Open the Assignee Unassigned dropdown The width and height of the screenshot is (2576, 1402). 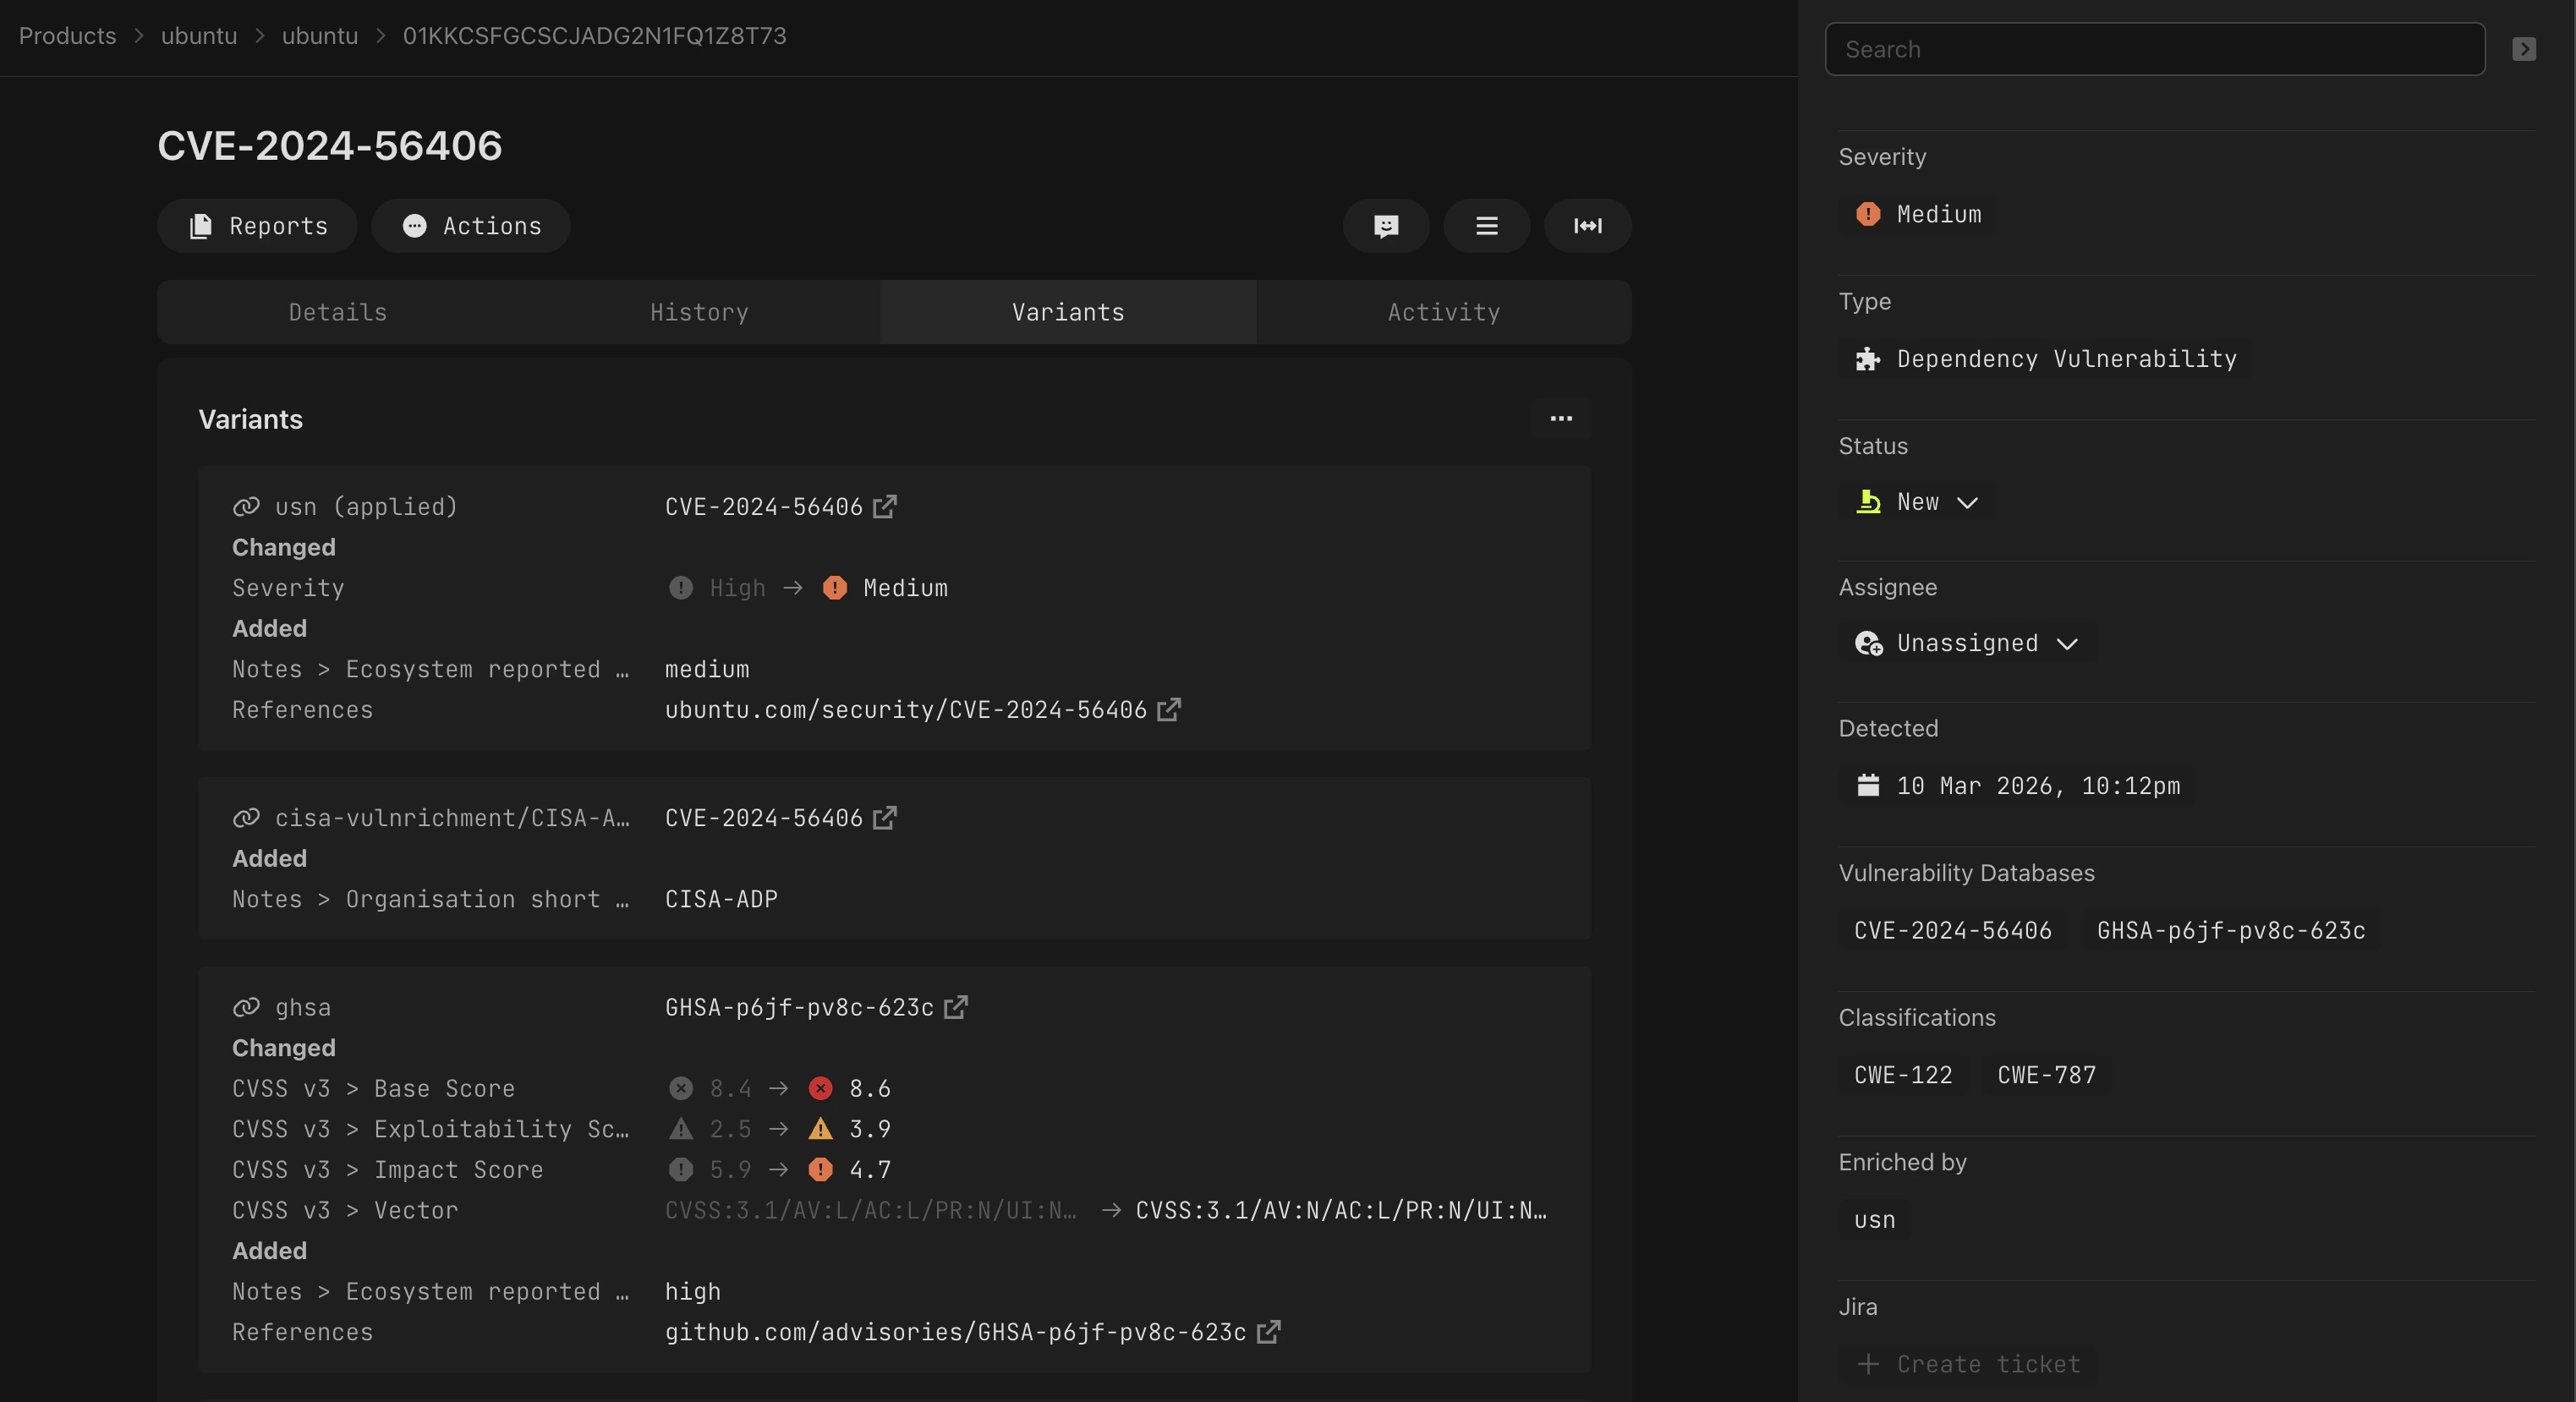[x=1965, y=643]
